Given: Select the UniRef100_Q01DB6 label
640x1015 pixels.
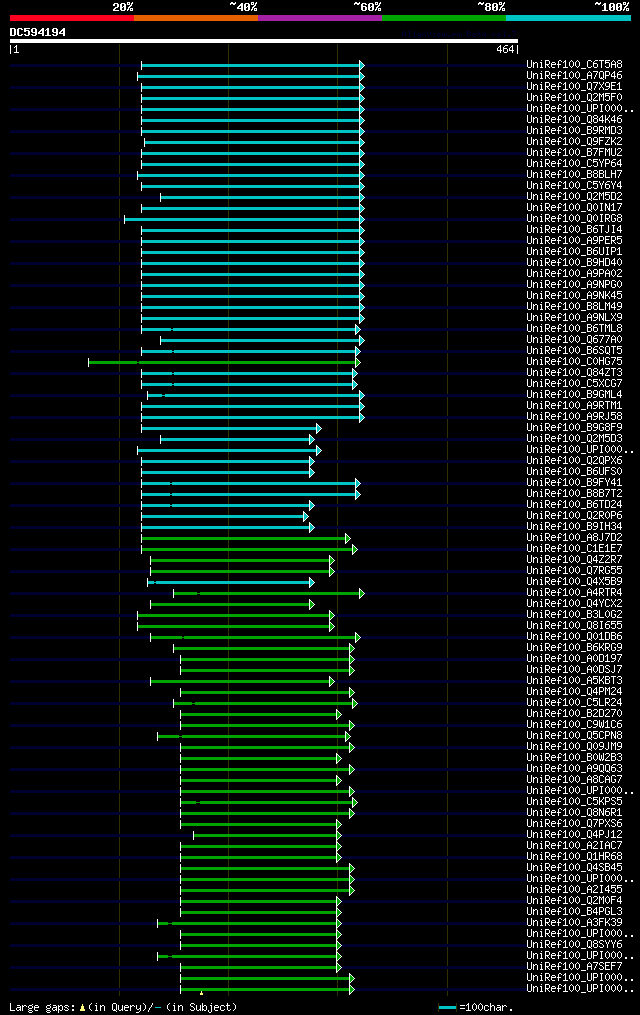Looking at the screenshot, I should click(575, 637).
